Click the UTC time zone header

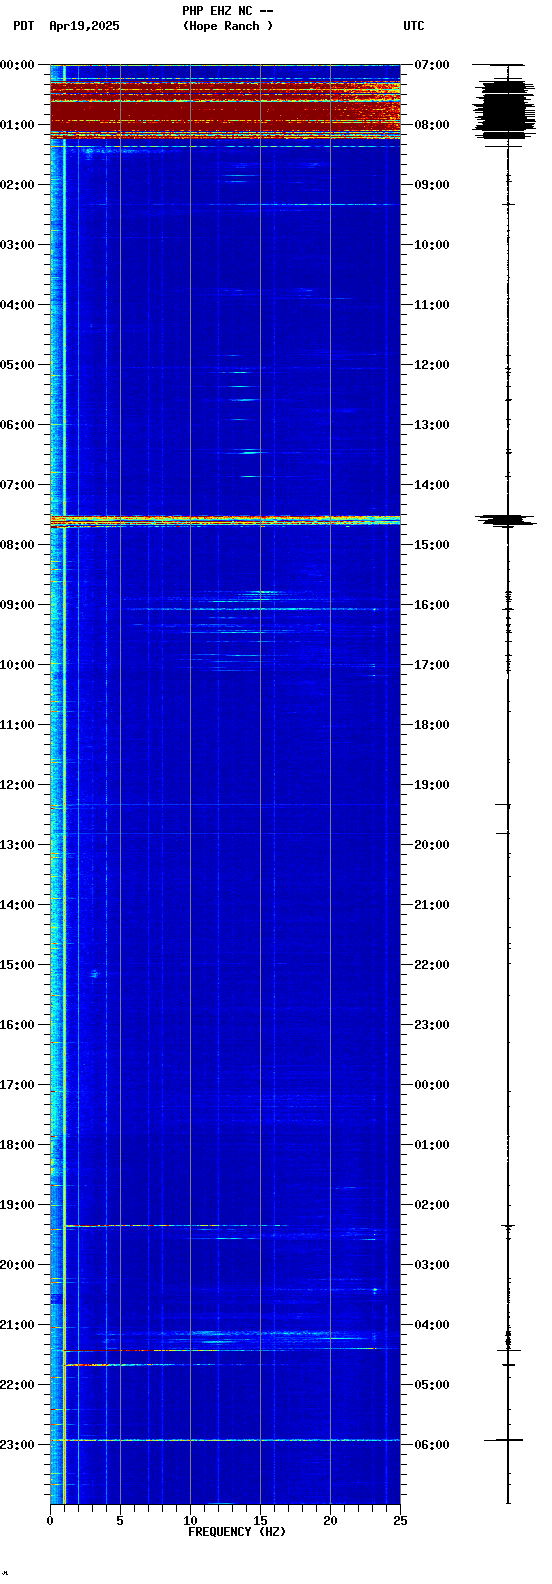coord(414,26)
